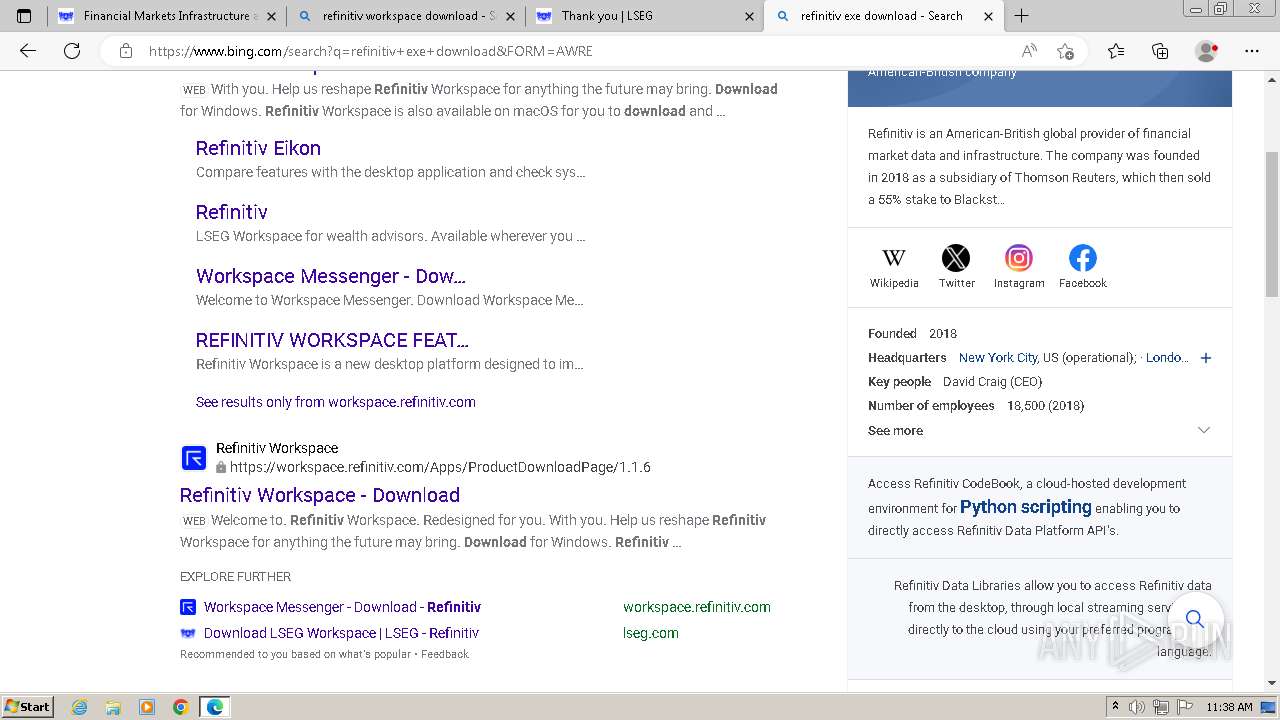Click the vertical page scrollbar thumb
This screenshot has height=720, width=1280.
pos(1272,224)
